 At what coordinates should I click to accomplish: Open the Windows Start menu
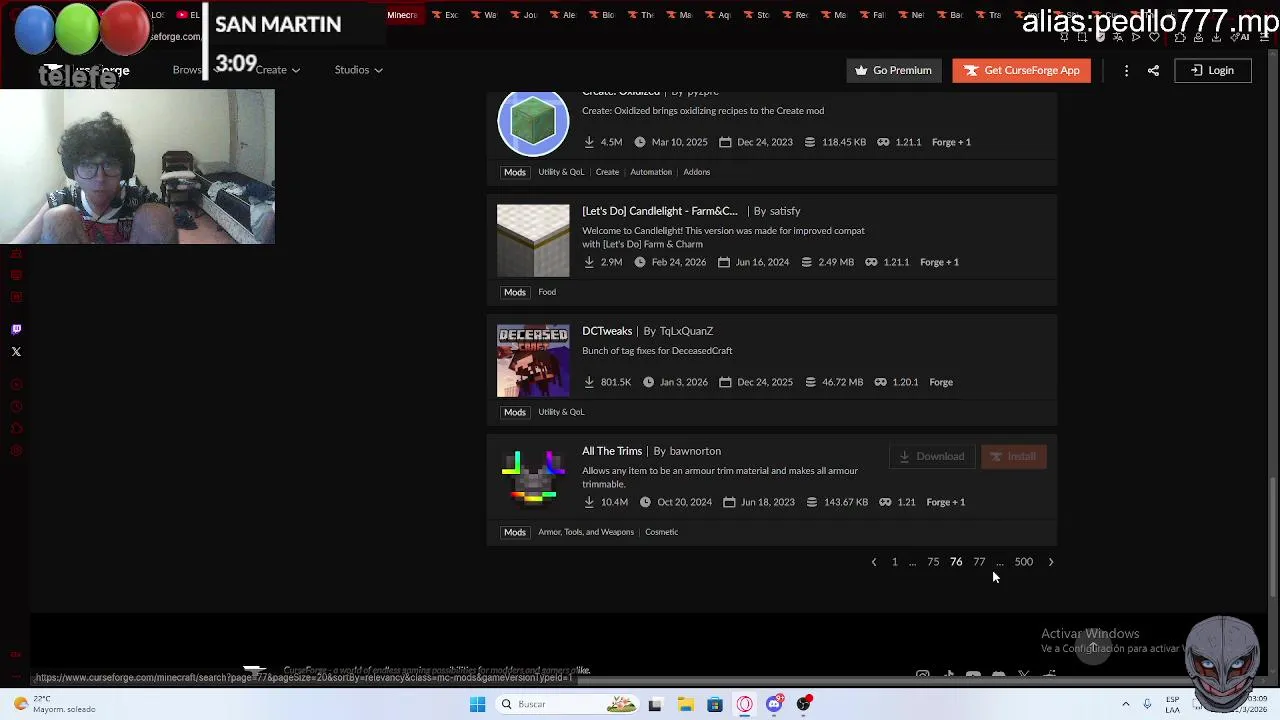[477, 704]
